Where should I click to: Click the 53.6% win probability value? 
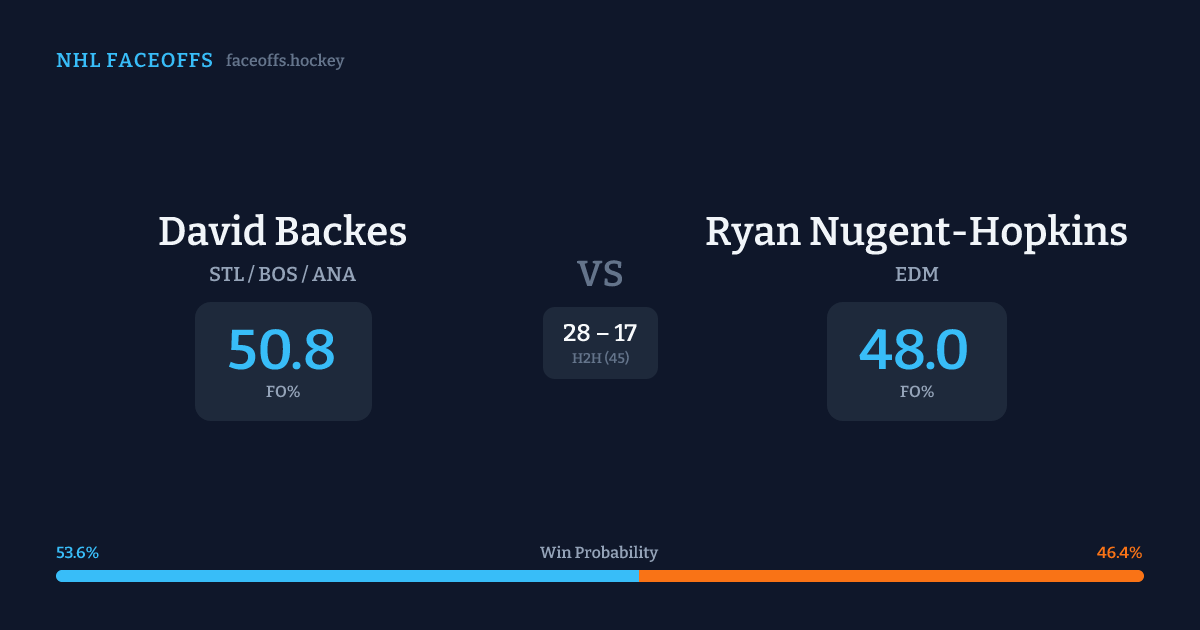77,553
